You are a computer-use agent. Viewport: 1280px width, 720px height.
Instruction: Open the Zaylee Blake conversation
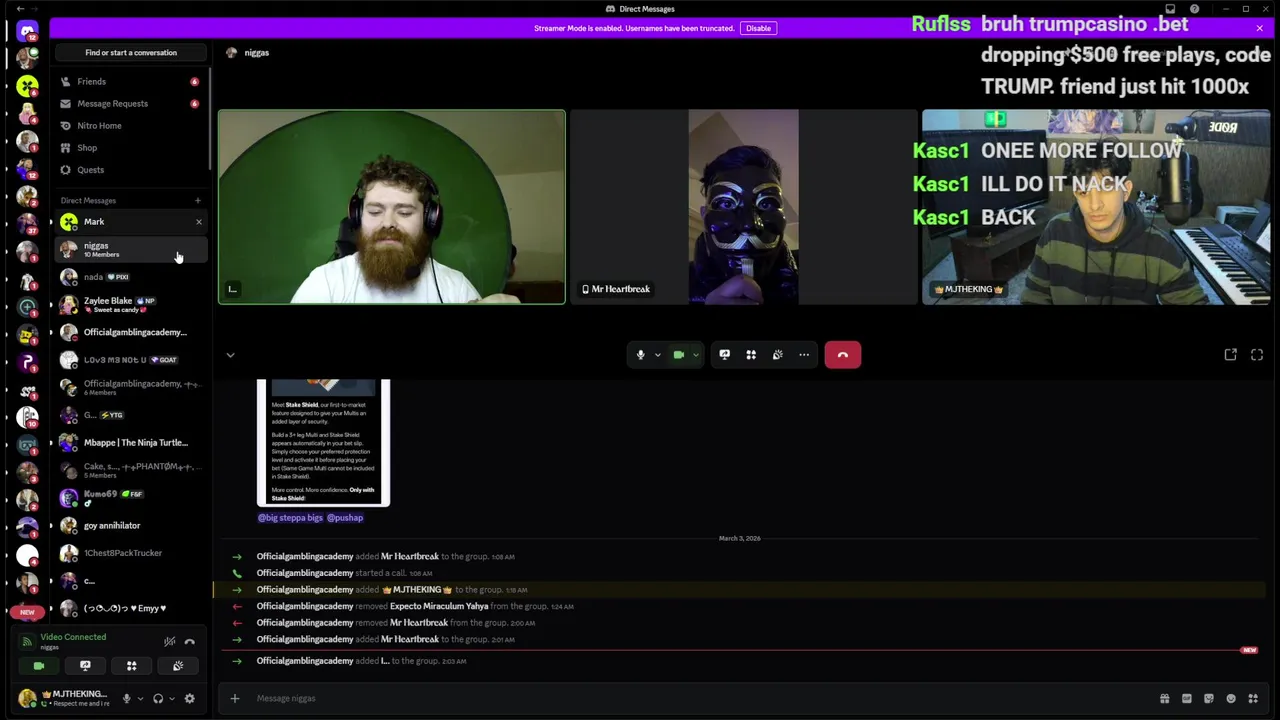130,304
